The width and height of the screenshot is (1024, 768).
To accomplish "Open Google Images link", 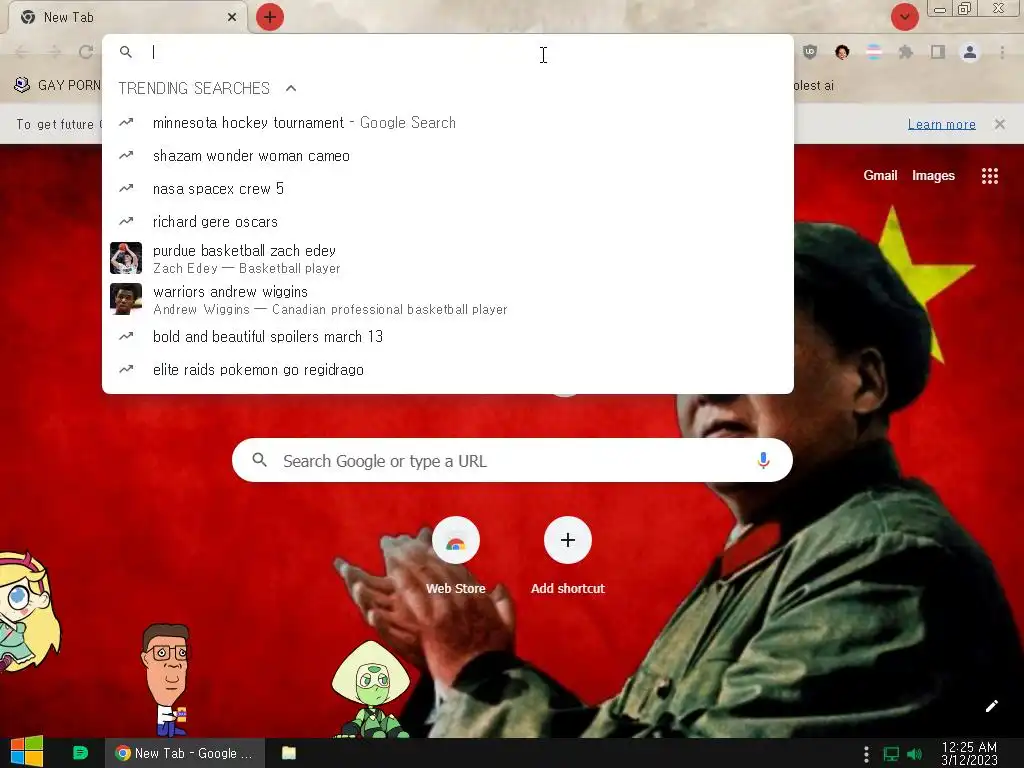I will (933, 176).
